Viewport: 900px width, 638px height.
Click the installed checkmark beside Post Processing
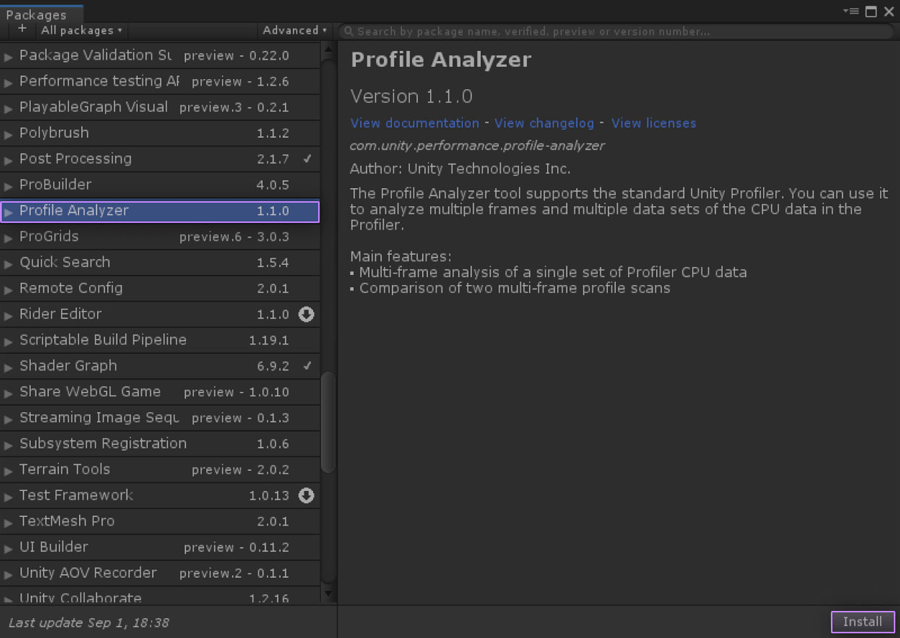point(308,159)
